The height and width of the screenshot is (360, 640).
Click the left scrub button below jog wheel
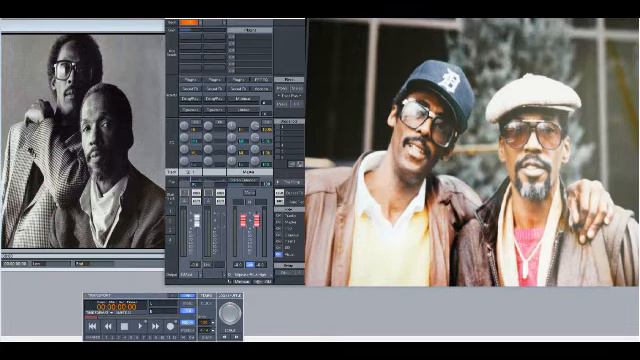point(224,337)
